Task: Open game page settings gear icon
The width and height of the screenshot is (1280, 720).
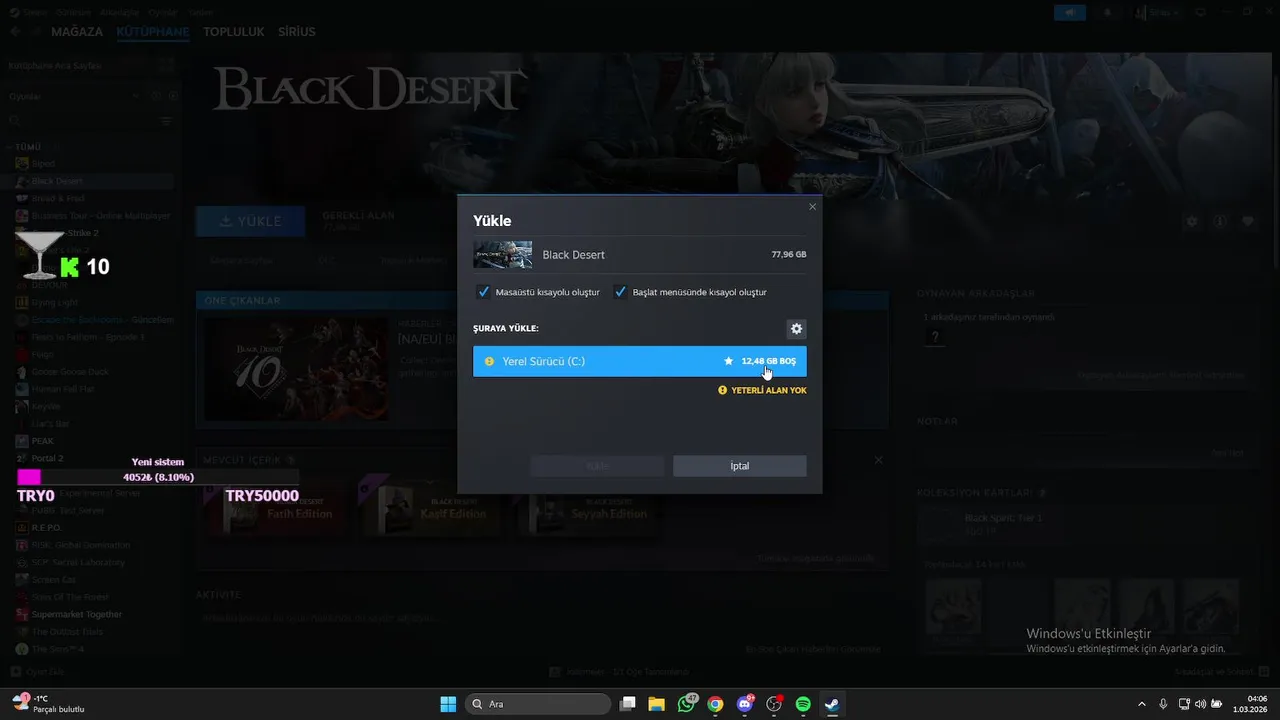Action: click(1191, 221)
